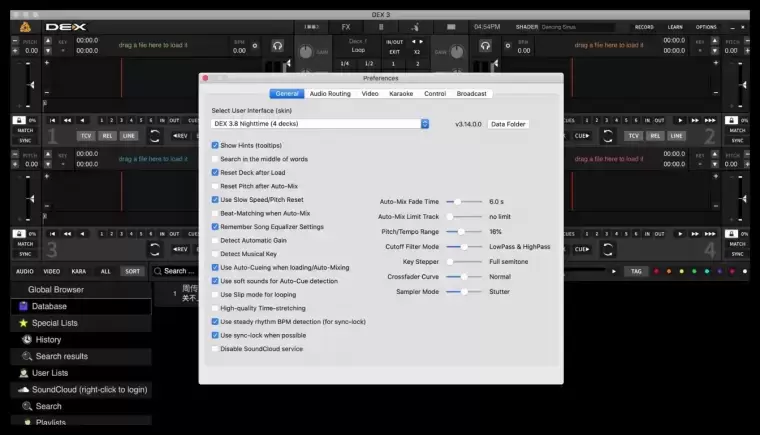Click deck 1 headphone cue icon
Screen dimensions: 760x435
[x=277, y=46]
